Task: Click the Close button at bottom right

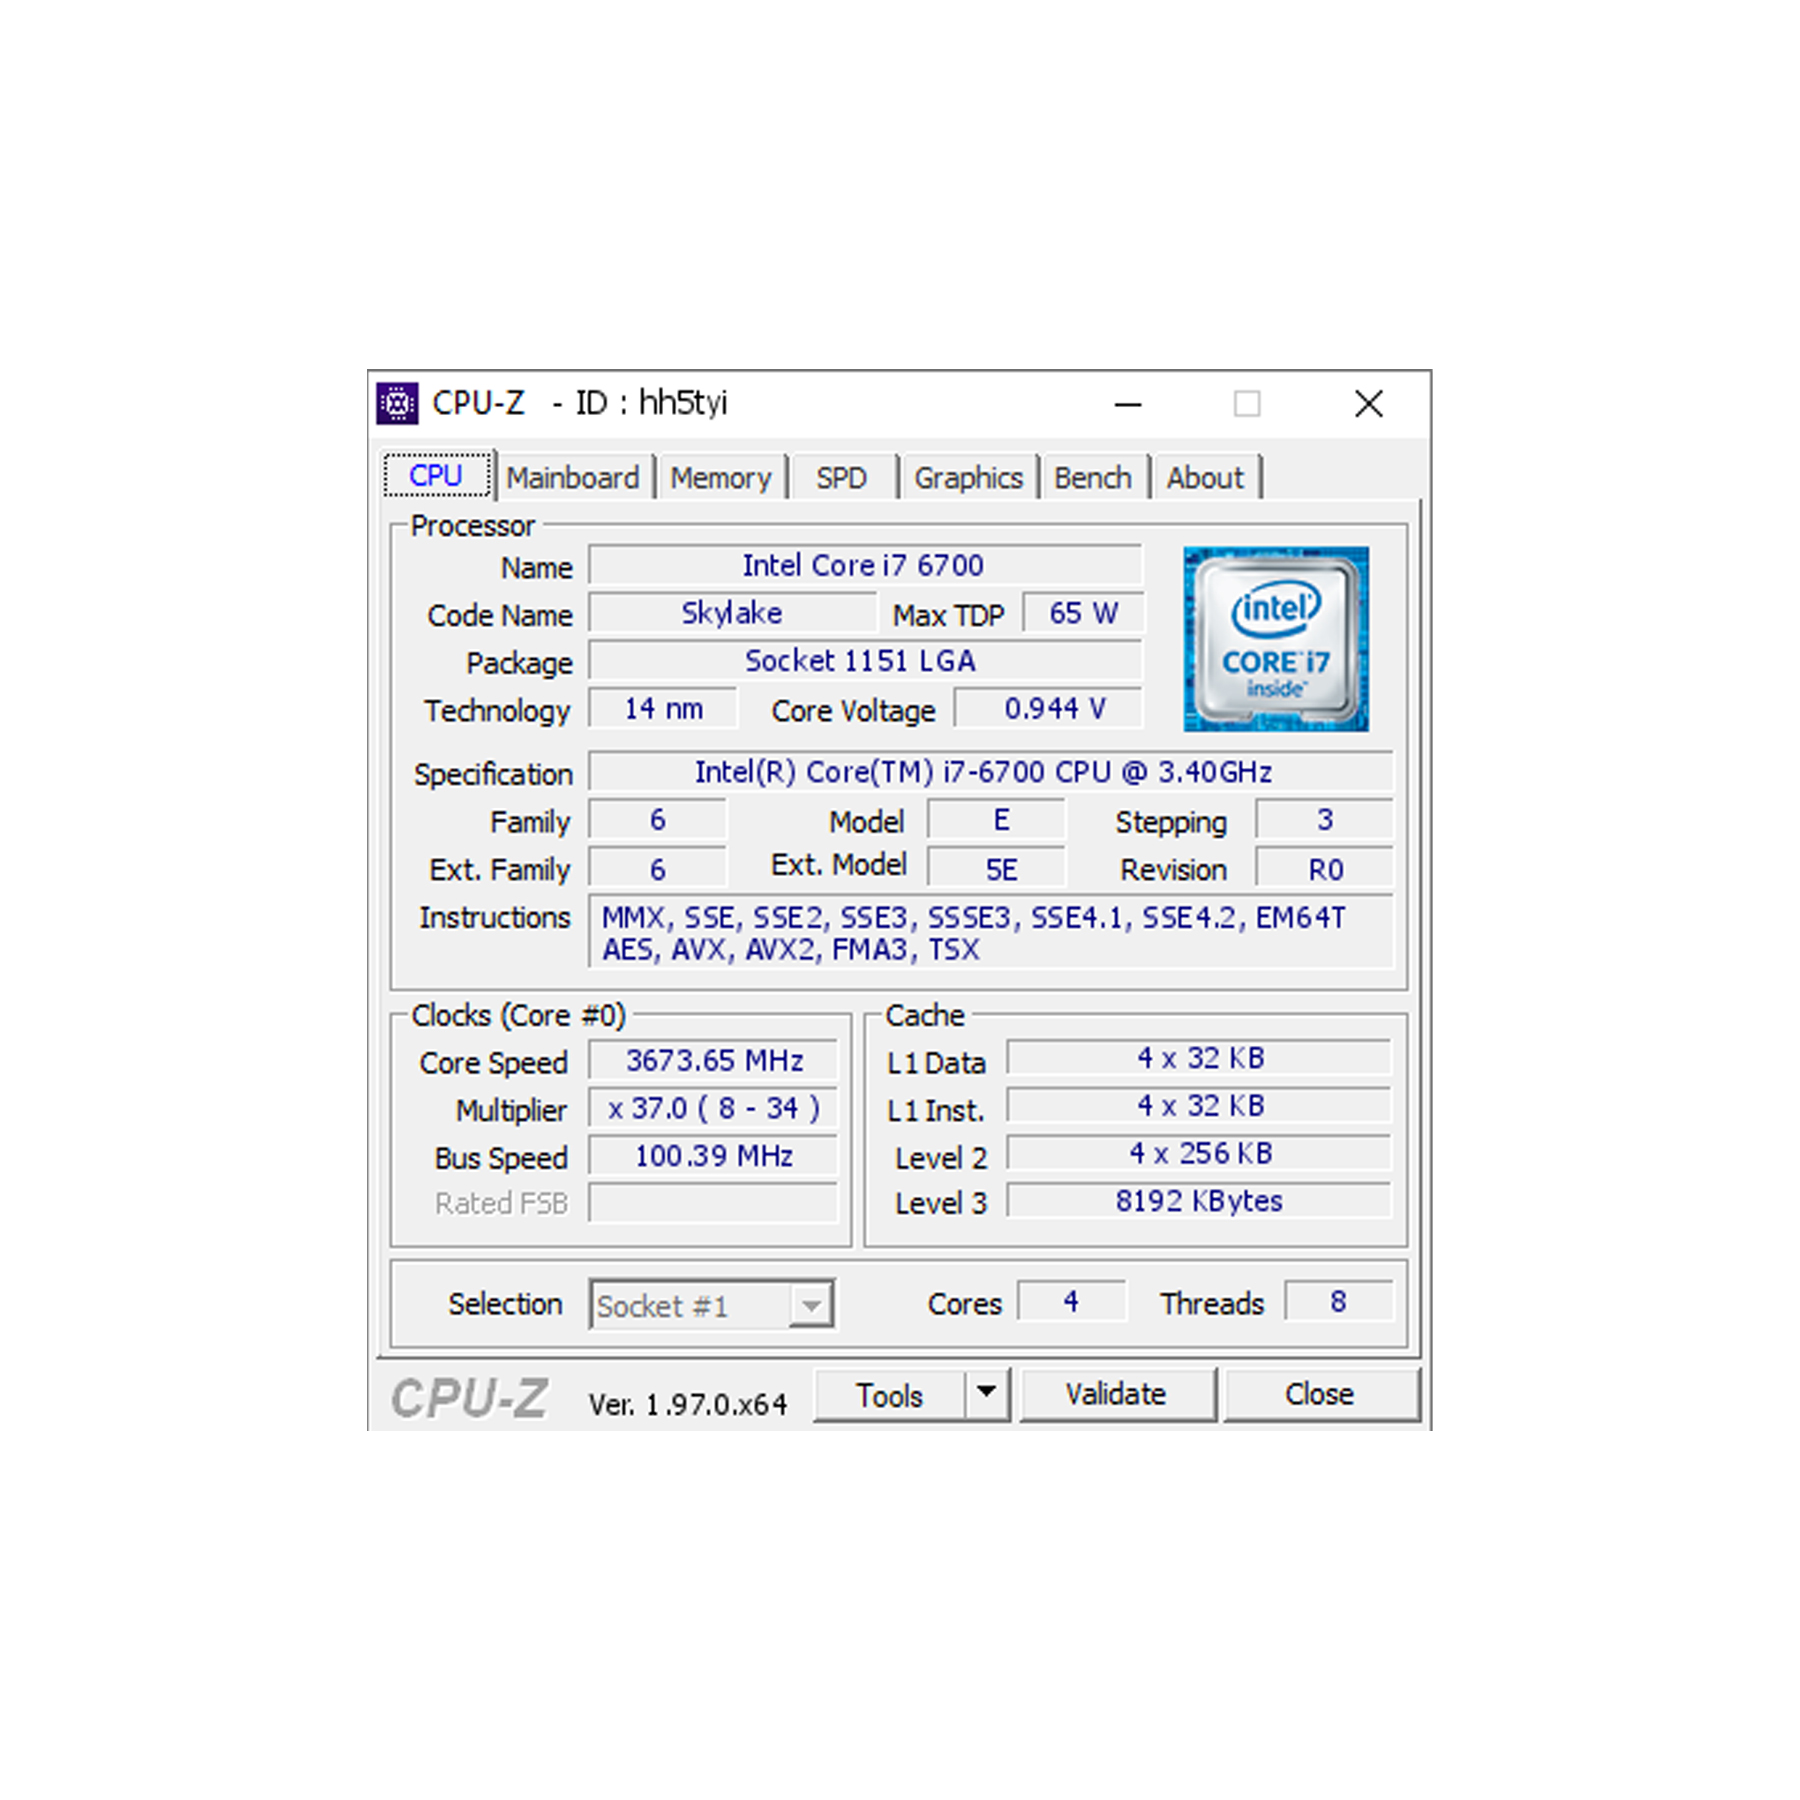Action: [1320, 1394]
